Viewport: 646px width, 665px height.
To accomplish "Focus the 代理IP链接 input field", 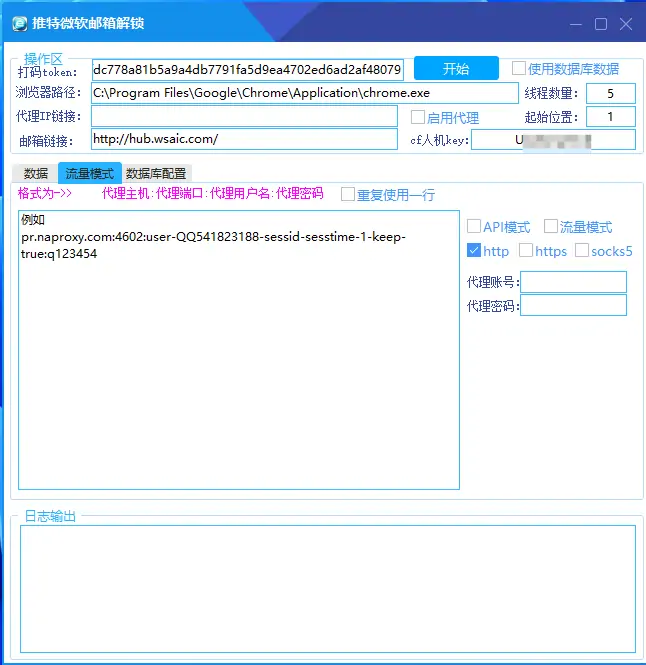I will point(244,116).
